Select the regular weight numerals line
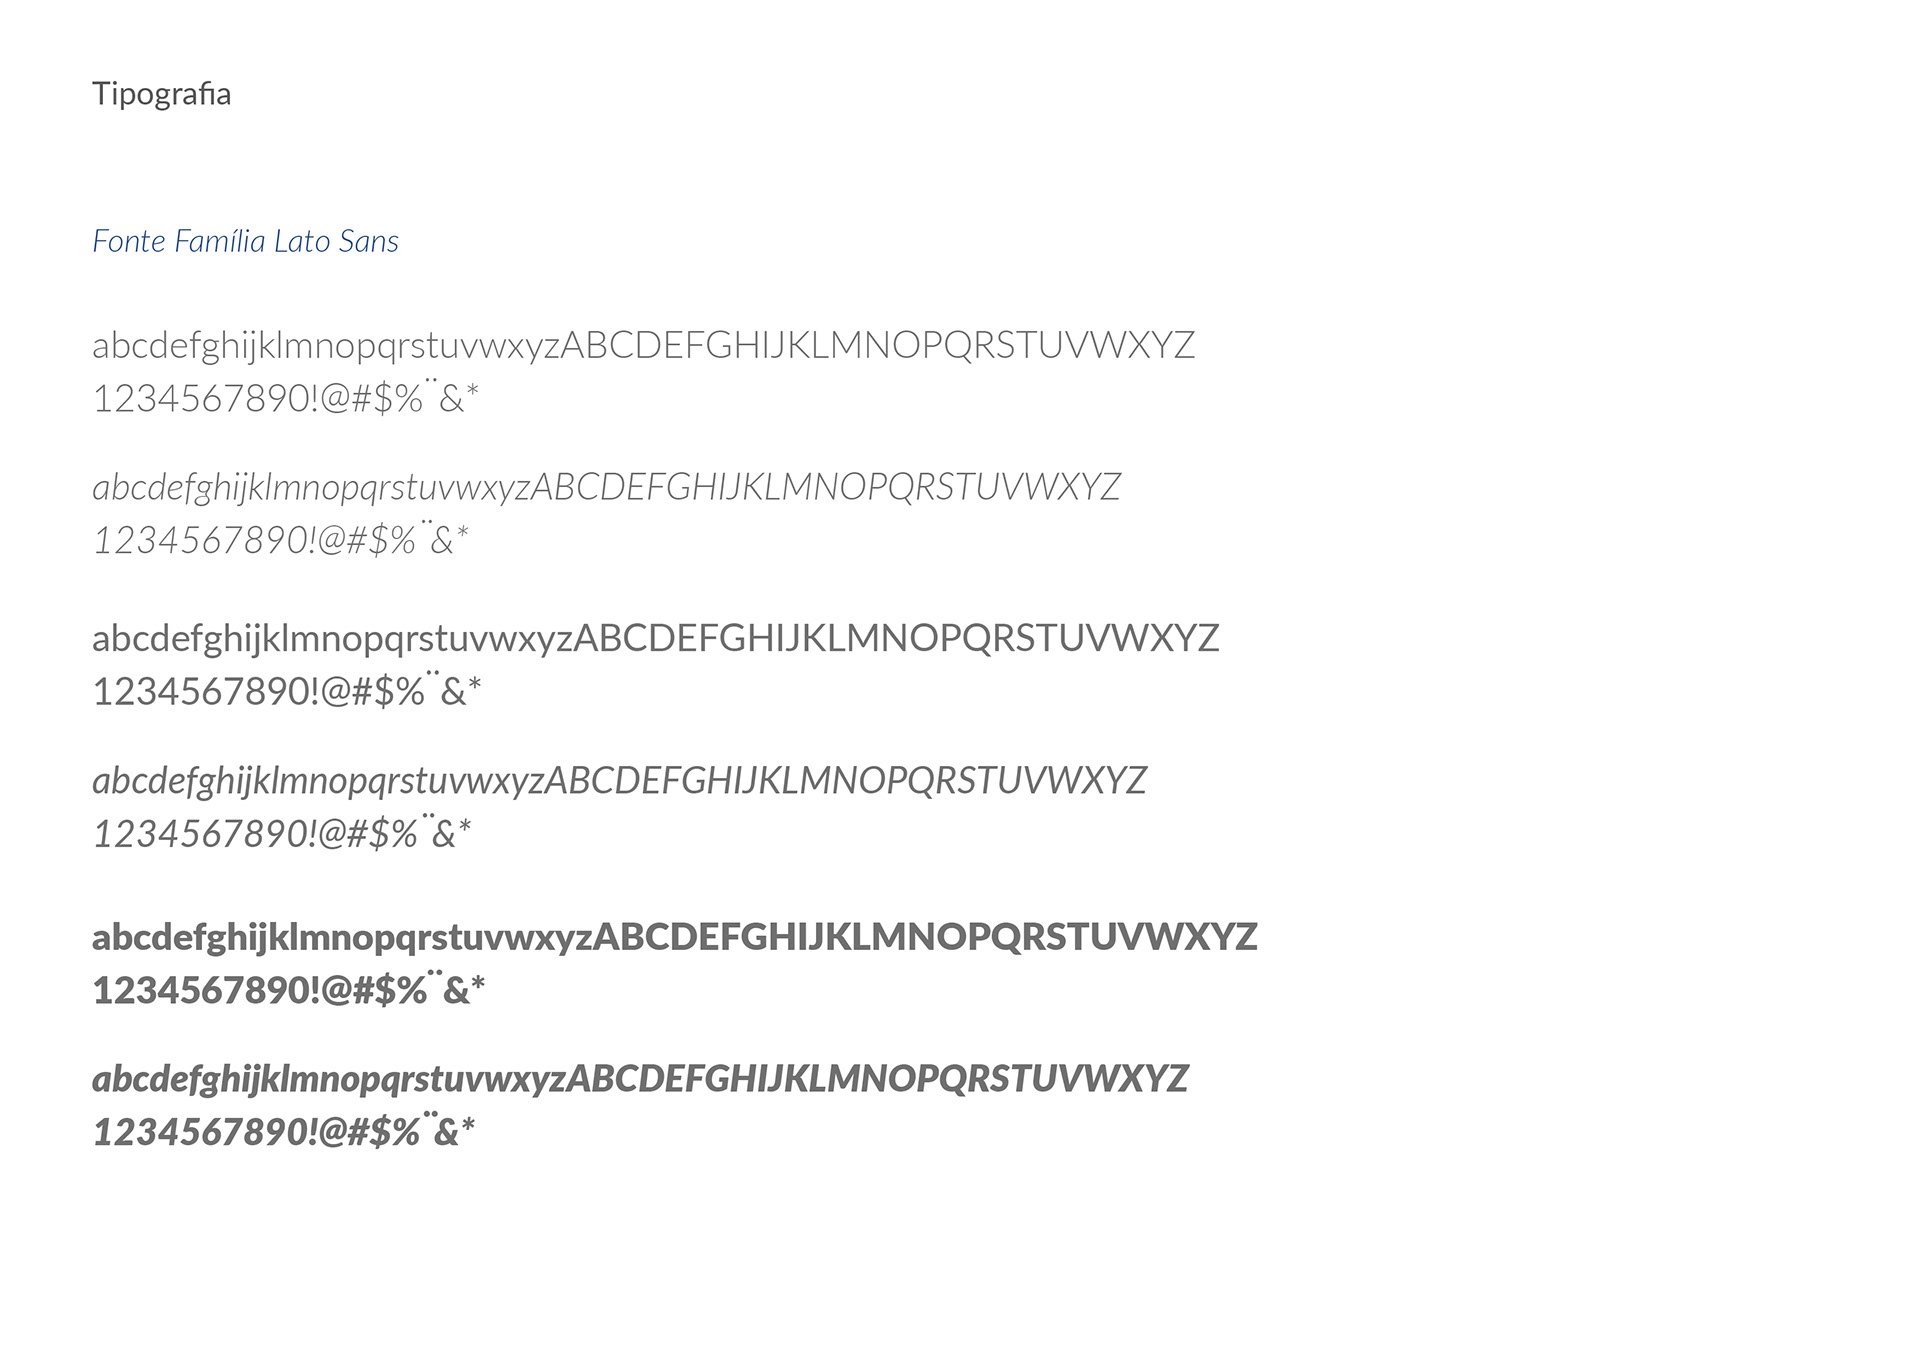Viewport: 1920px width, 1357px height. coord(287,690)
